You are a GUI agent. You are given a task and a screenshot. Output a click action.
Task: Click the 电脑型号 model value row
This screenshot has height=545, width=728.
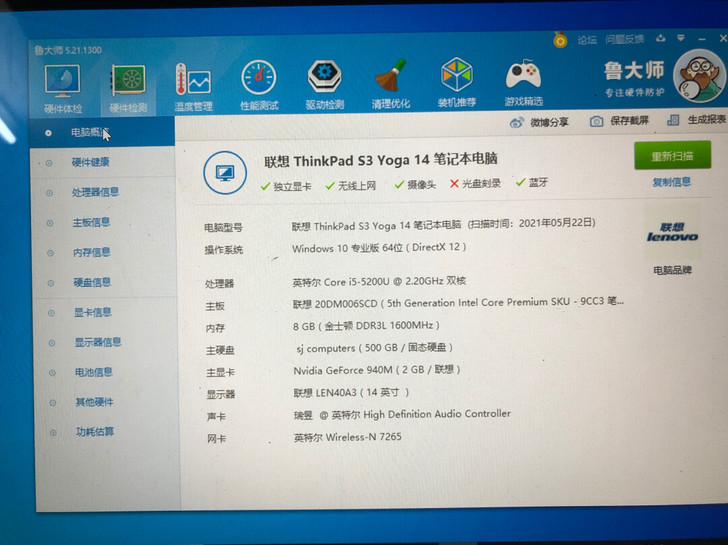(443, 224)
